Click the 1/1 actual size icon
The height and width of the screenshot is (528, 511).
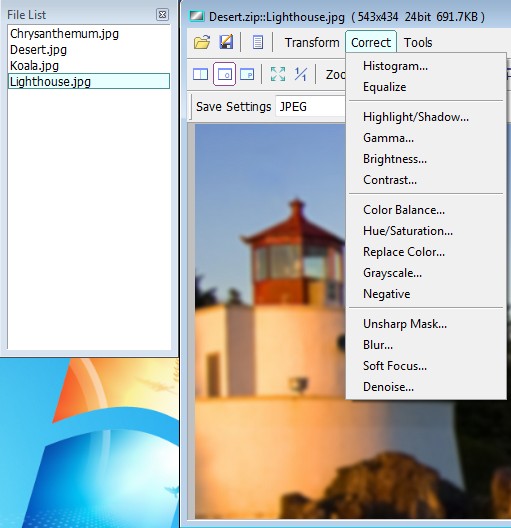[x=300, y=74]
